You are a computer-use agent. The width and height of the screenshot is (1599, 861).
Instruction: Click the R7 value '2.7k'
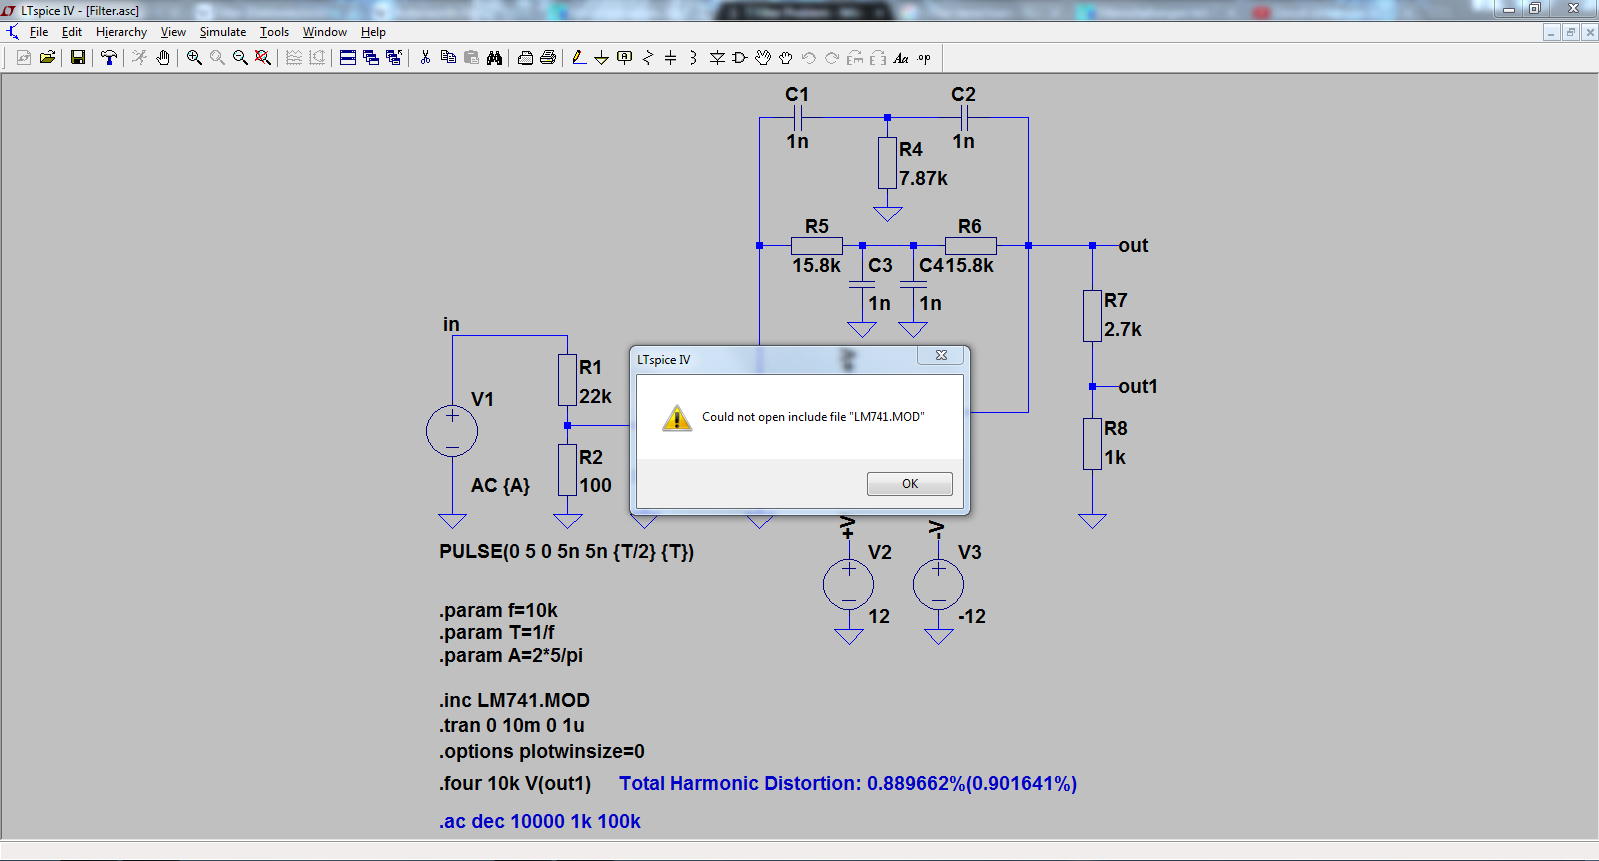pyautogui.click(x=1123, y=329)
